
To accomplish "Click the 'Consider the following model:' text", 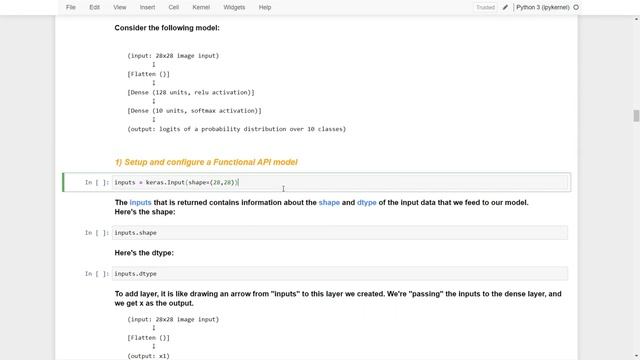I will [167, 28].
